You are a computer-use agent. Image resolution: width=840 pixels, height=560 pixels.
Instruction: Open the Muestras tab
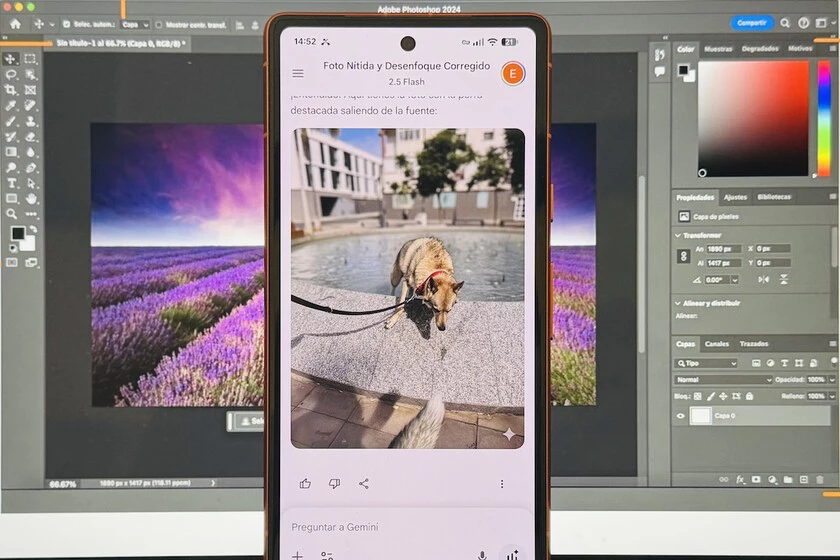tap(718, 48)
